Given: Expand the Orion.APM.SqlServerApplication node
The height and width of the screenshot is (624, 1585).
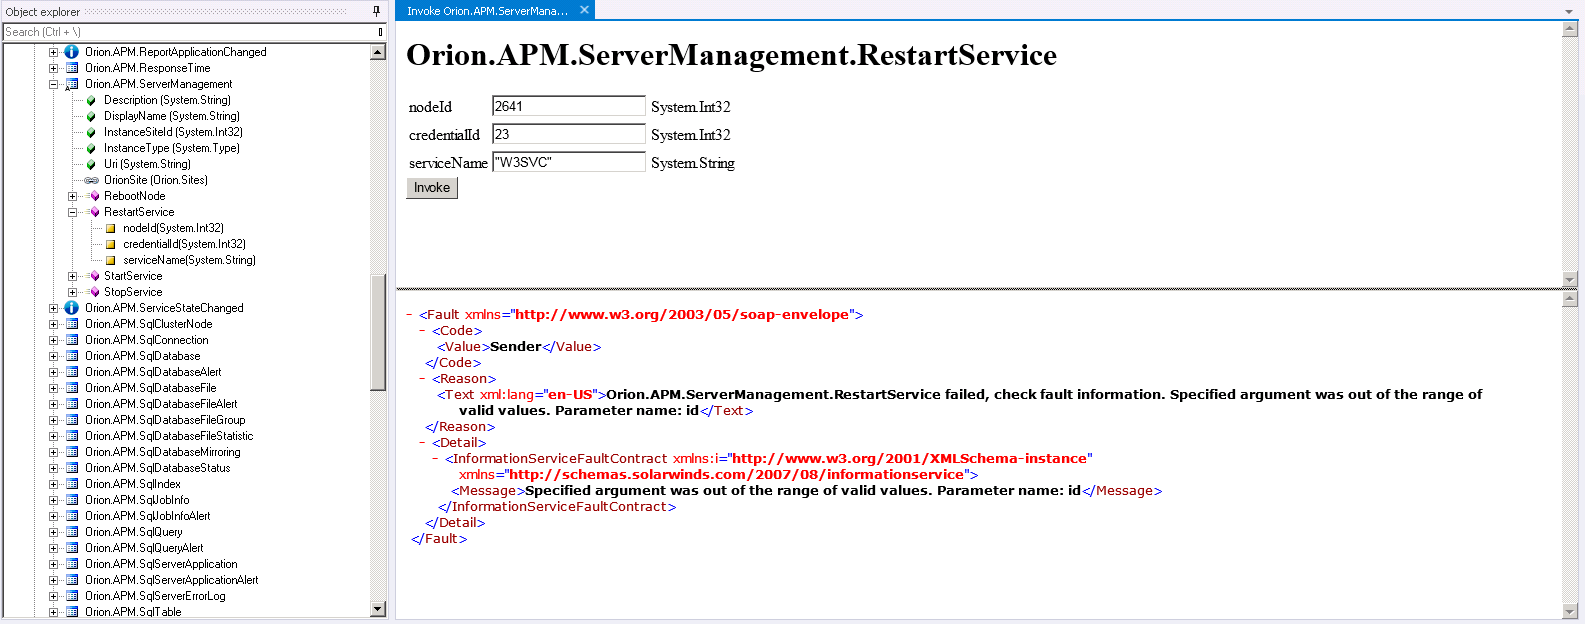Looking at the screenshot, I should pyautogui.click(x=54, y=564).
